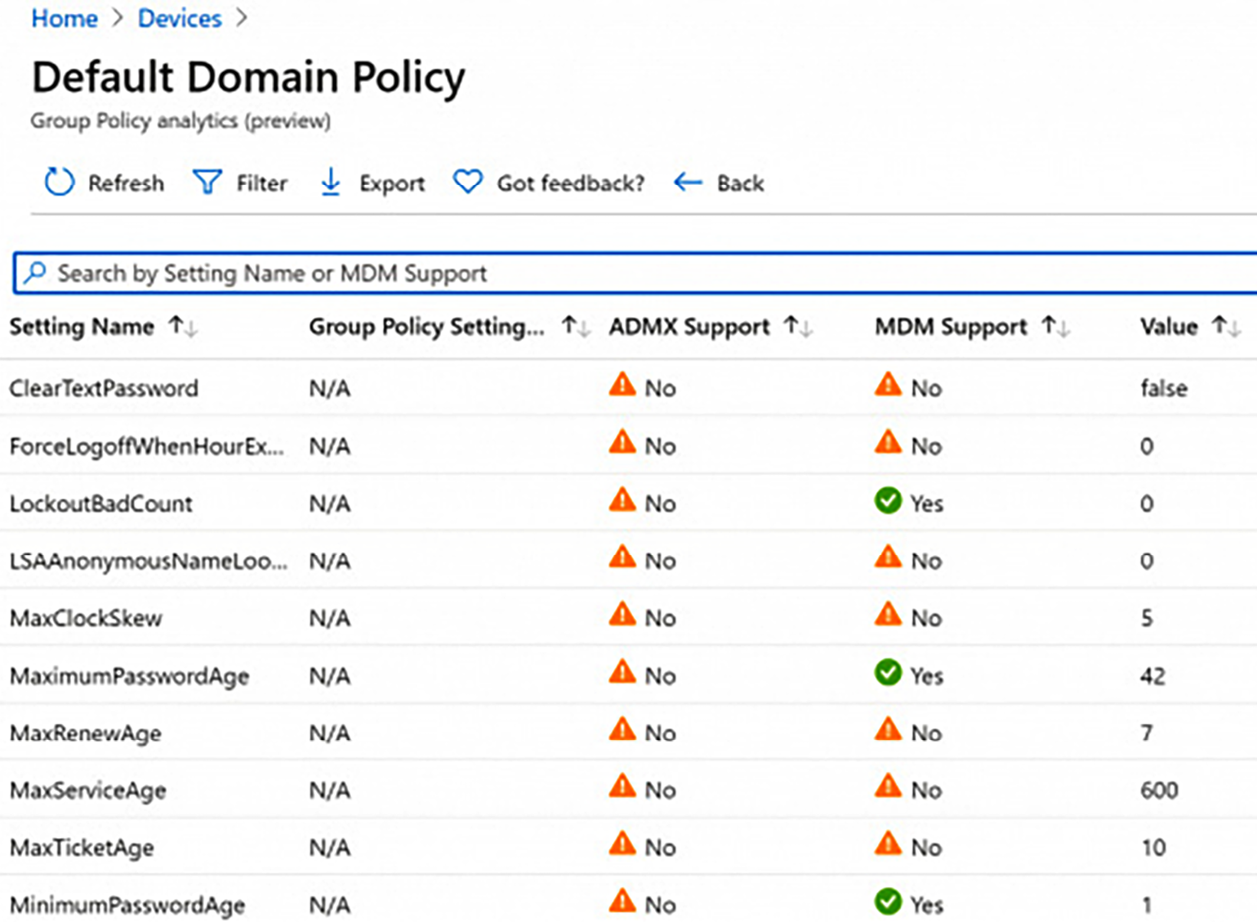Click the Export download icon
The height and width of the screenshot is (922, 1257).
tap(330, 183)
